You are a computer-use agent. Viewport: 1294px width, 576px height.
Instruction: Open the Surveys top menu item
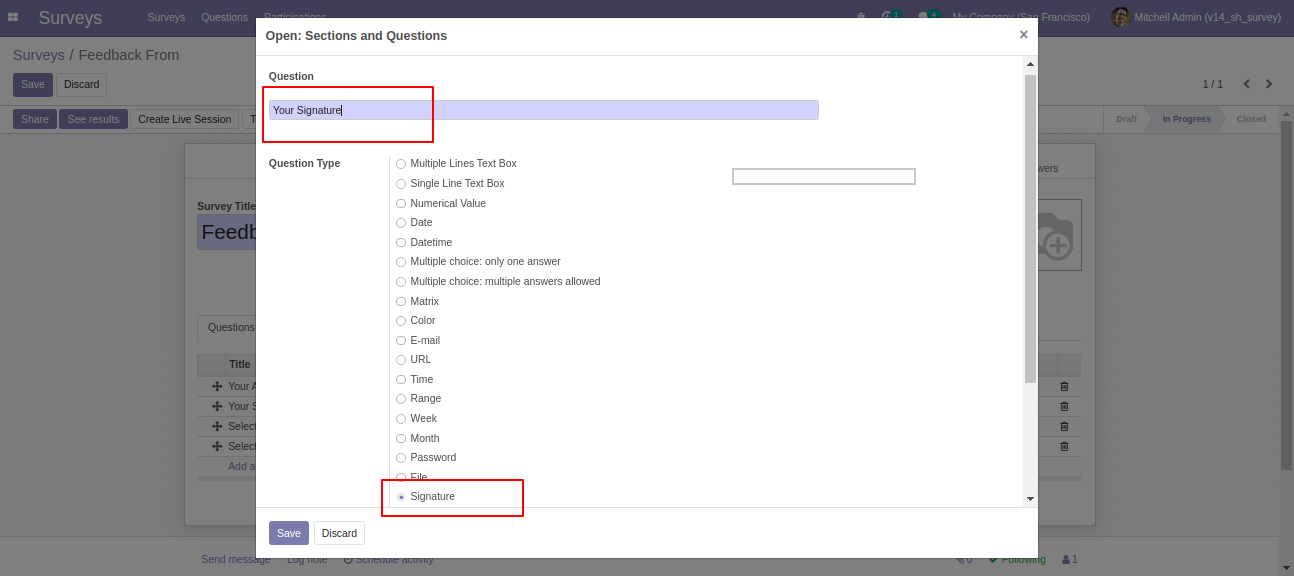tap(166, 17)
